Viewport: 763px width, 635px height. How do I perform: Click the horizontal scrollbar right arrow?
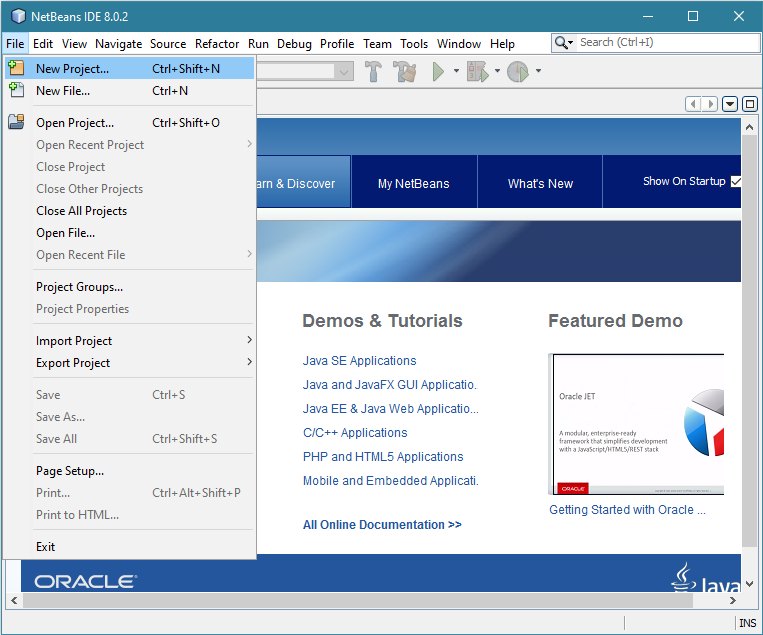click(x=733, y=600)
